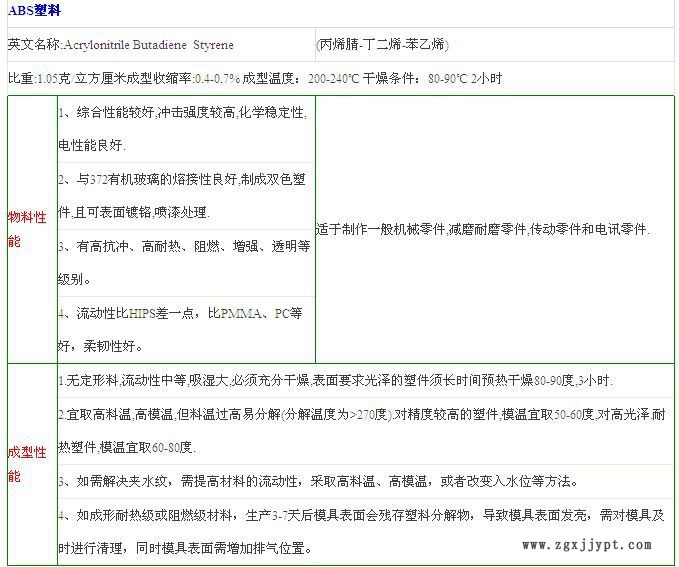This screenshot has height=567, width=679.
Task: Click the "比重:1.05克" density text
Action: pos(39,78)
